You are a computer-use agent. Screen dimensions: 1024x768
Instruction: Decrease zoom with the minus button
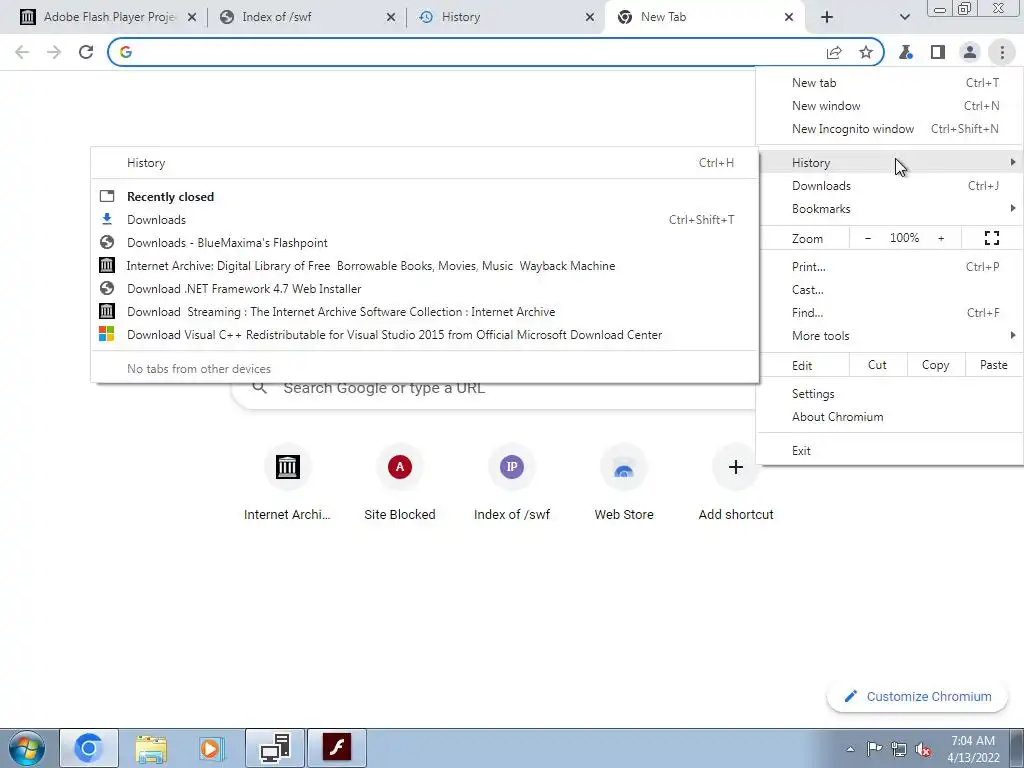[x=868, y=238]
